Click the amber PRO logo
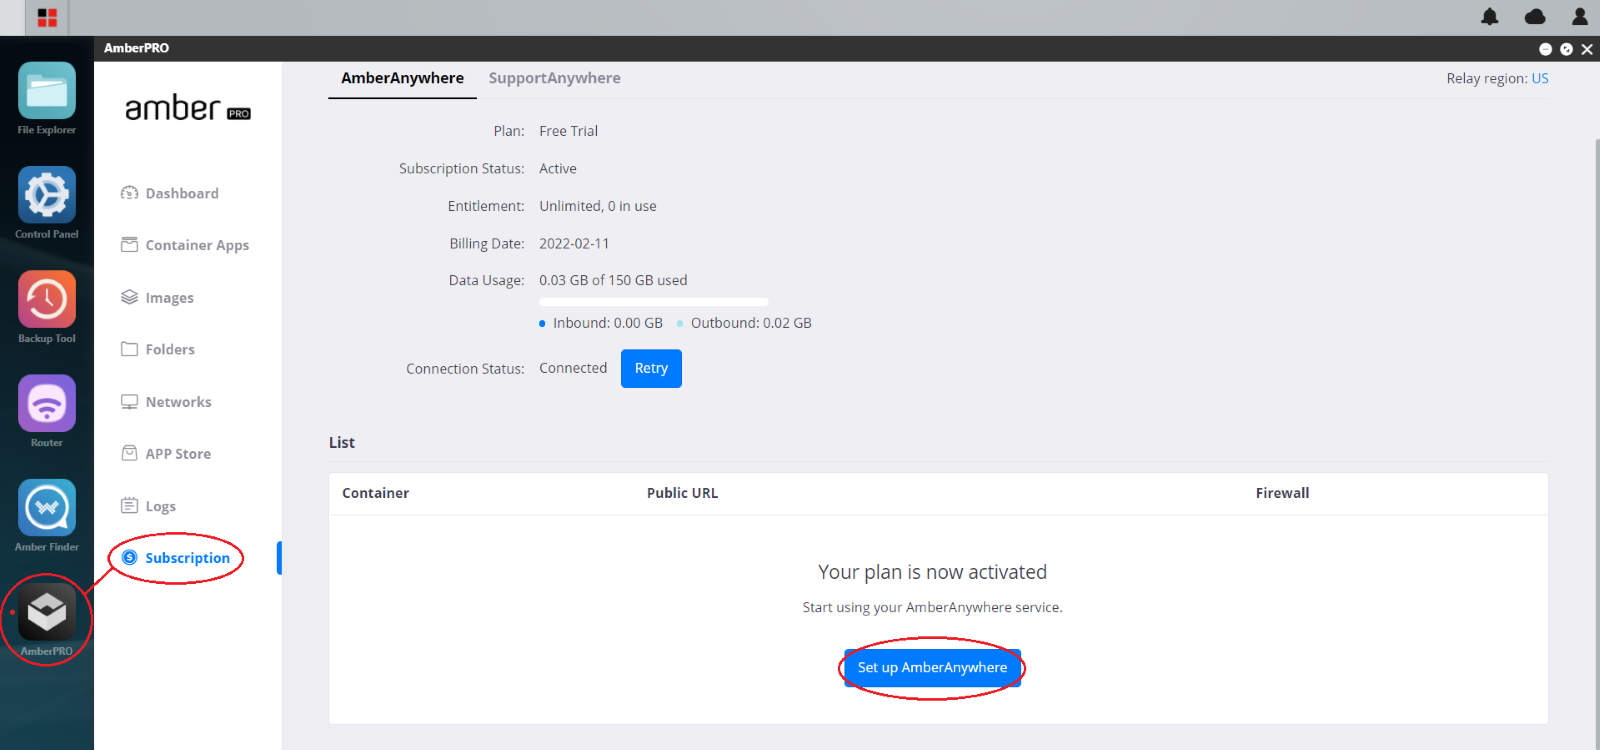1600x750 pixels. pos(188,108)
